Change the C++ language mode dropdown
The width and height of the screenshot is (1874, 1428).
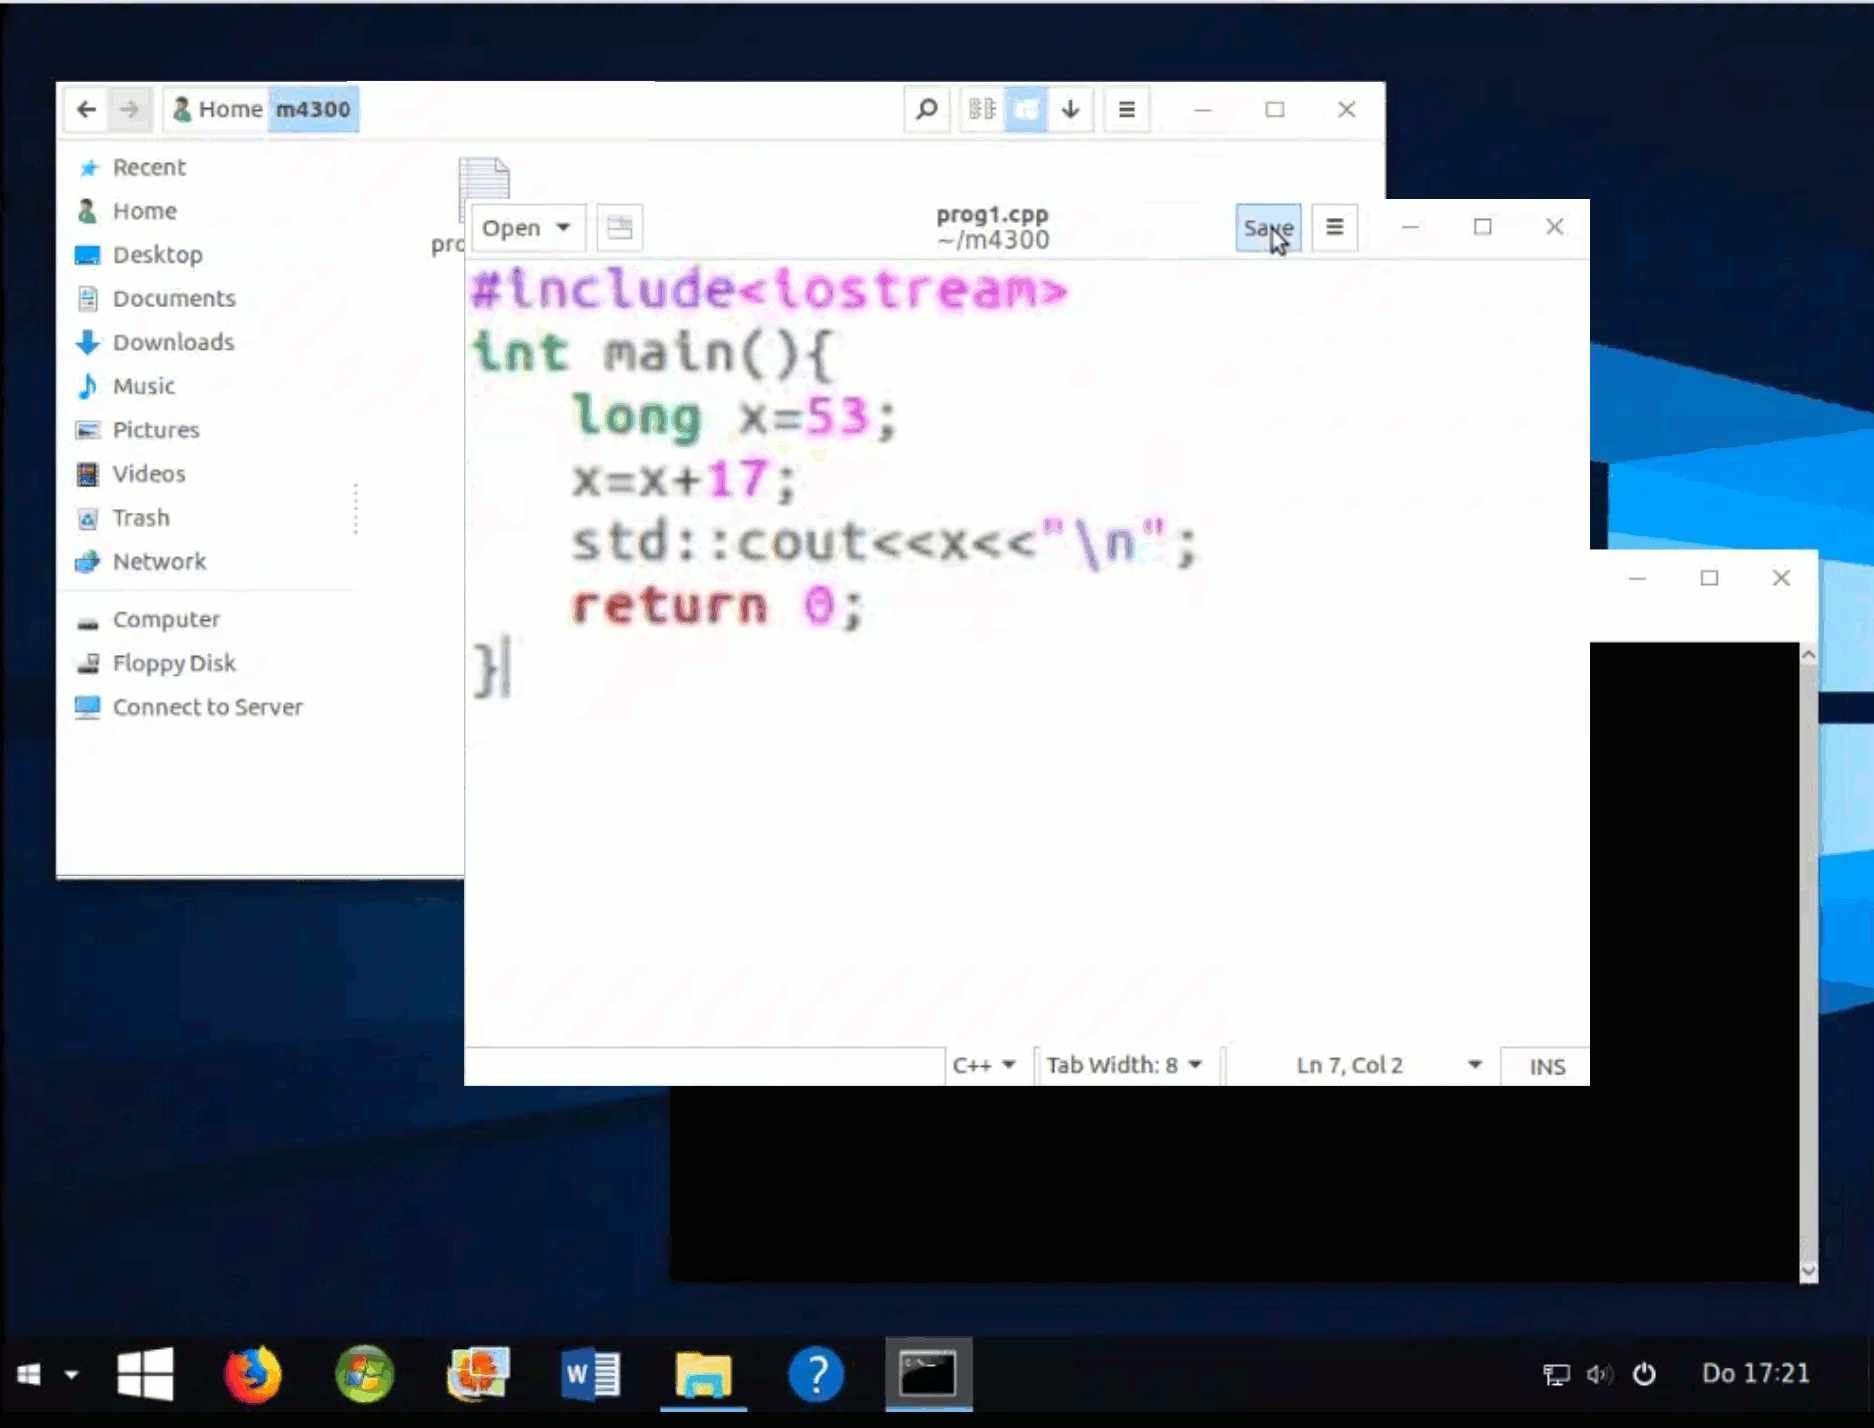tap(984, 1065)
